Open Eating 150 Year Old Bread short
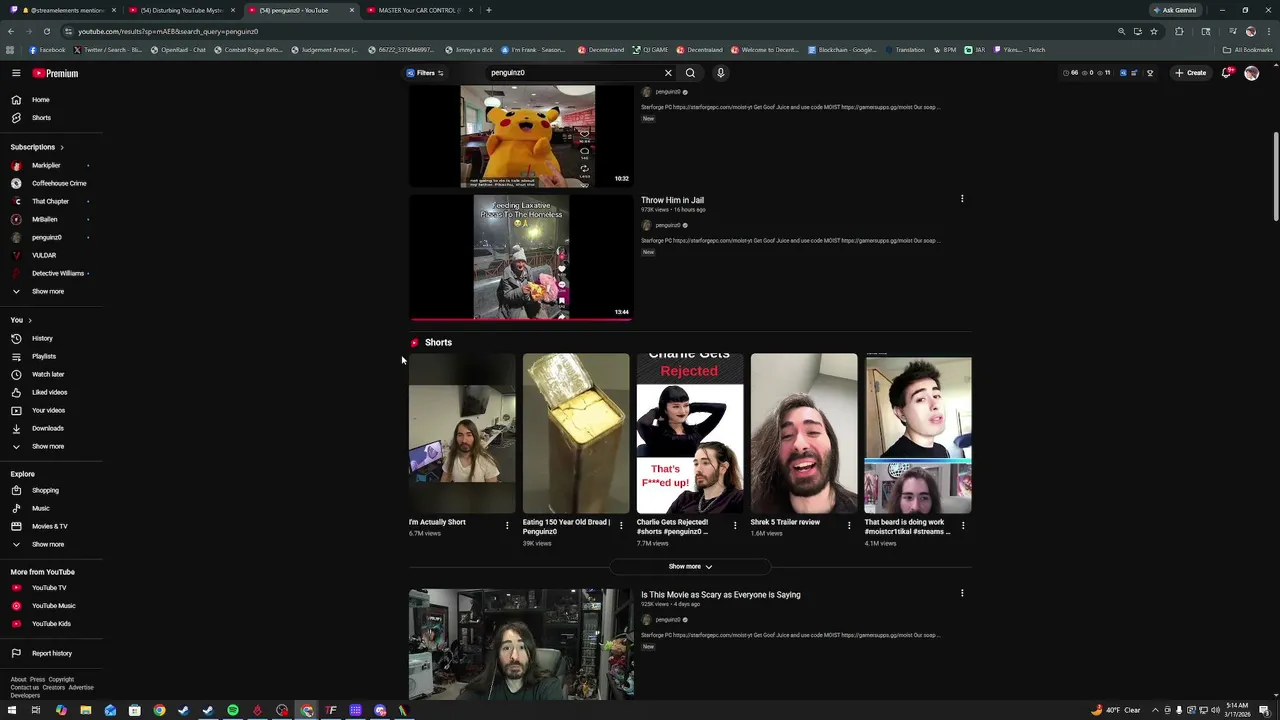 pos(576,433)
